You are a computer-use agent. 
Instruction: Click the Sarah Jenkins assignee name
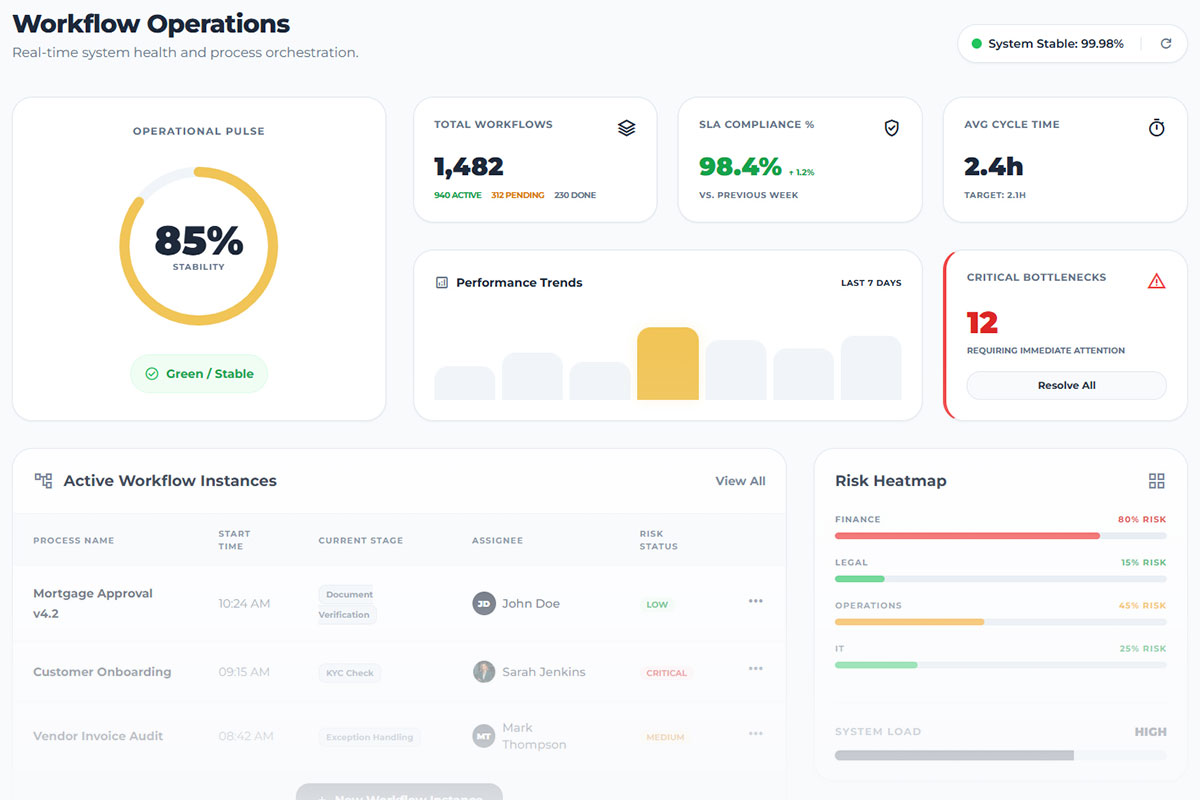coord(544,672)
